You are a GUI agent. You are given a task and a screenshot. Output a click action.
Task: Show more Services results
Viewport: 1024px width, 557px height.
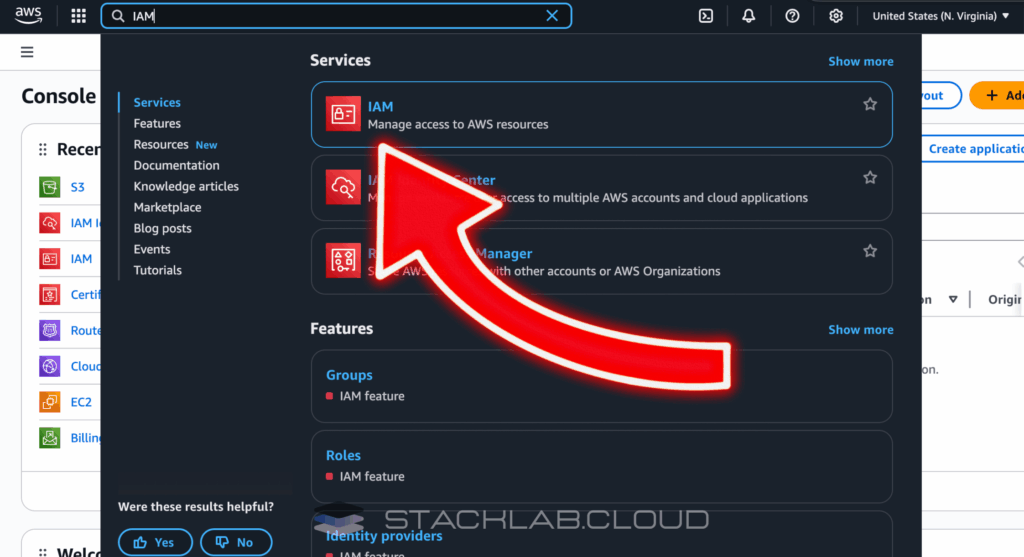point(861,61)
